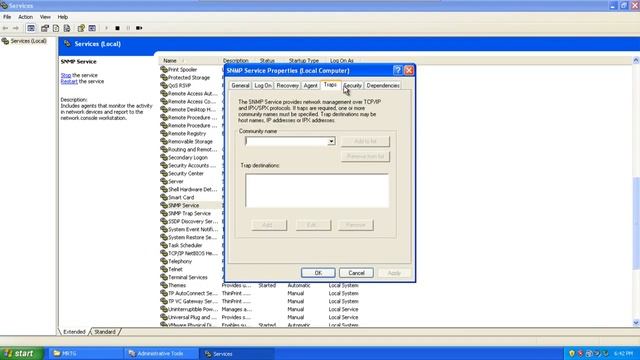
Task: Open Properties using the toolbar icon
Action: click(x=45, y=28)
